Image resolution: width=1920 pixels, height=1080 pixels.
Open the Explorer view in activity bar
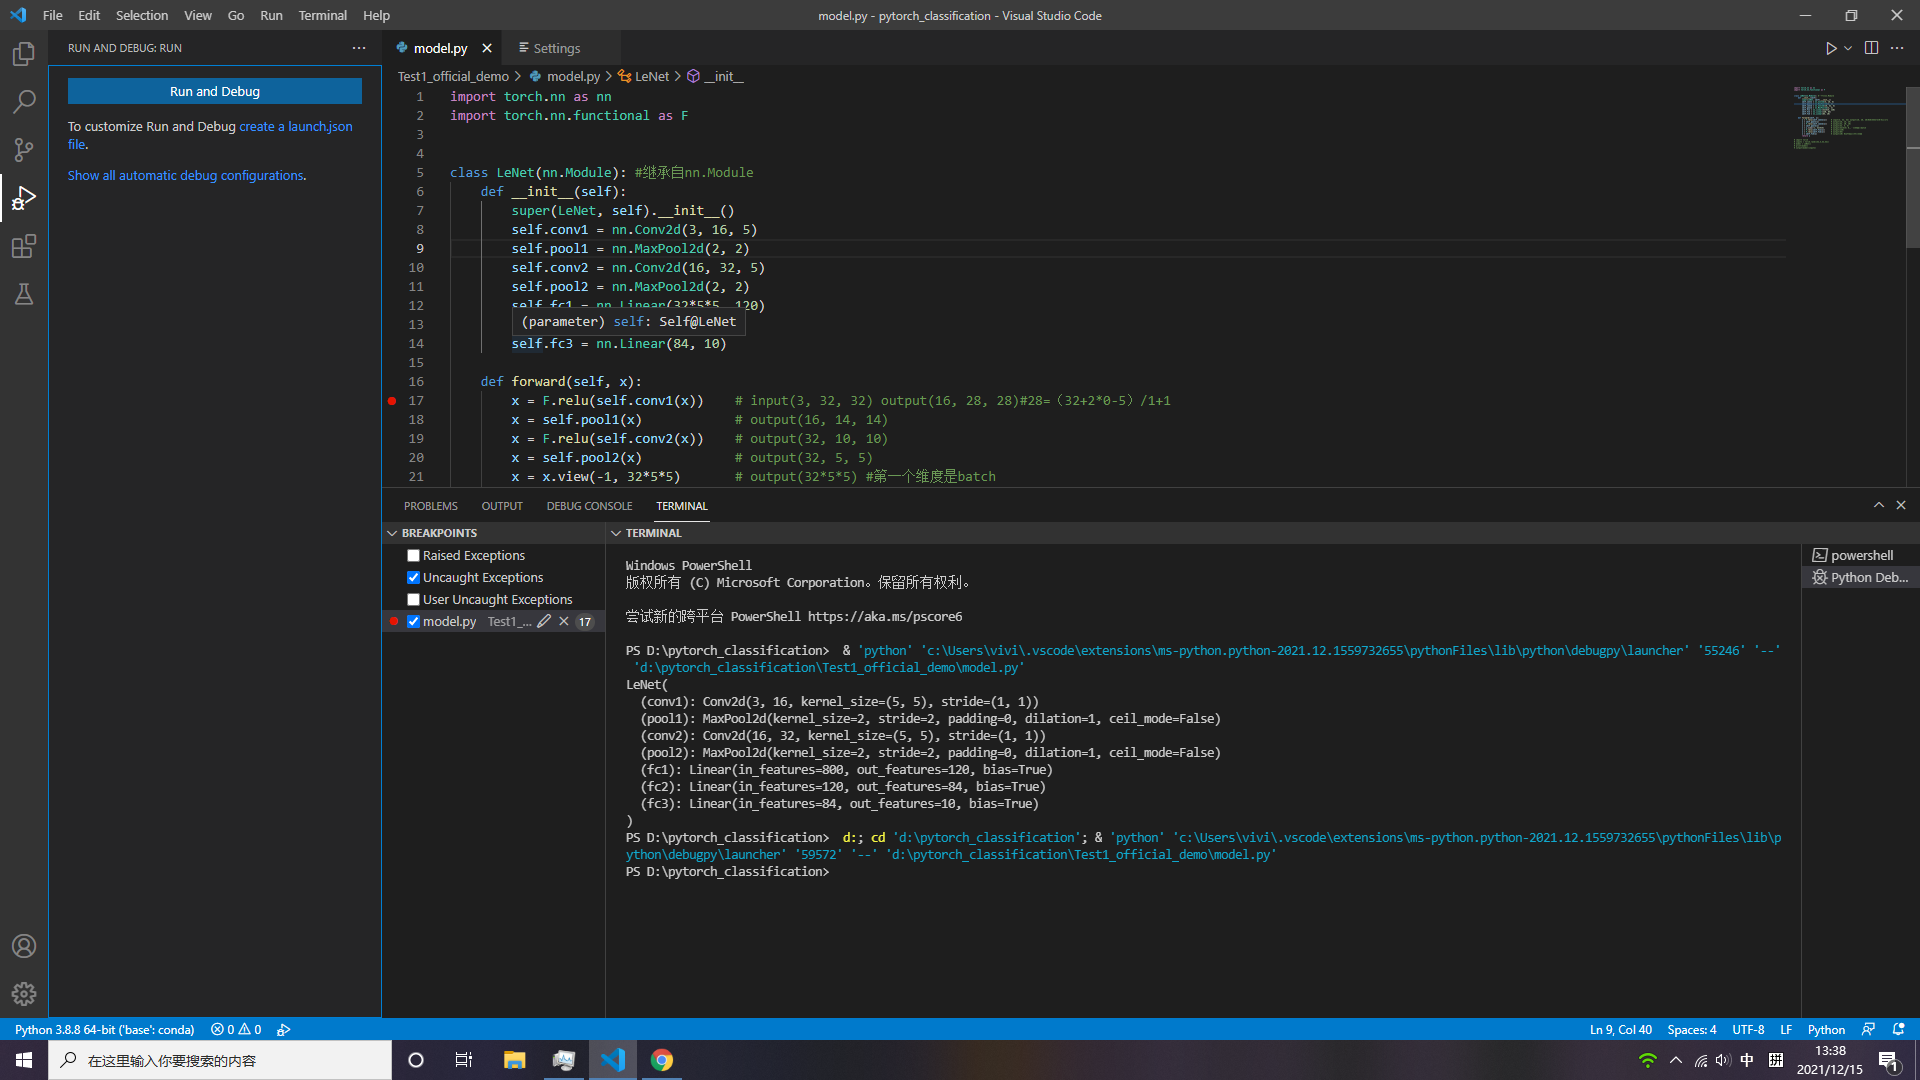[24, 54]
